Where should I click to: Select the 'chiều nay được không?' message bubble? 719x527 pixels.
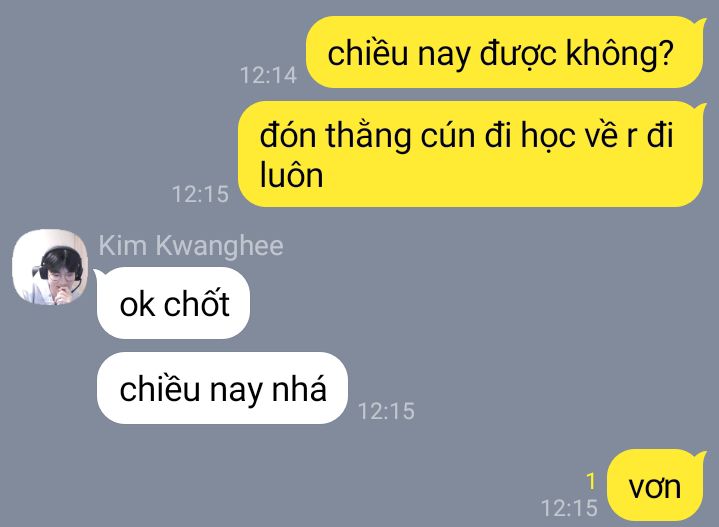[x=504, y=52]
